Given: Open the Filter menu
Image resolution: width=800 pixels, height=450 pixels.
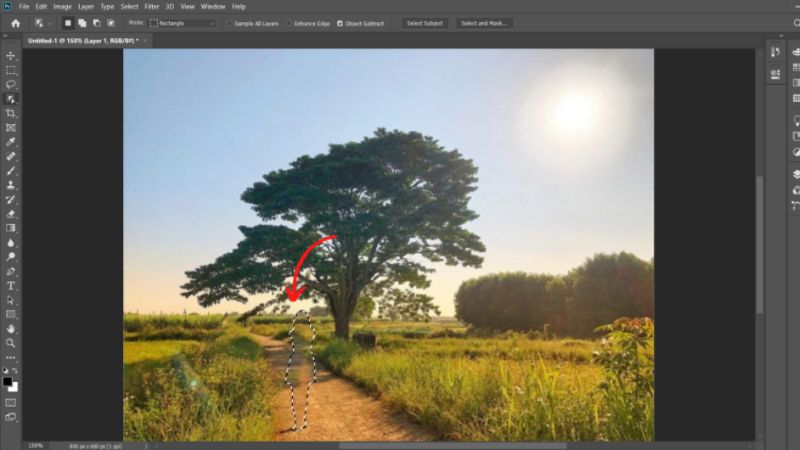Looking at the screenshot, I should point(152,7).
